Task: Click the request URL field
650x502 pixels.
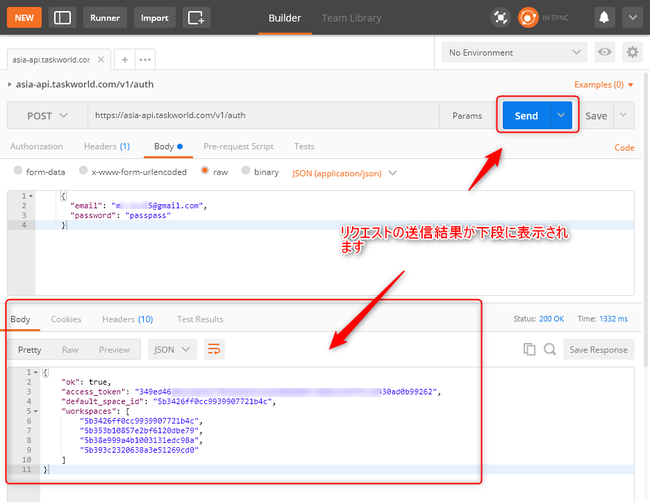Action: pos(263,115)
